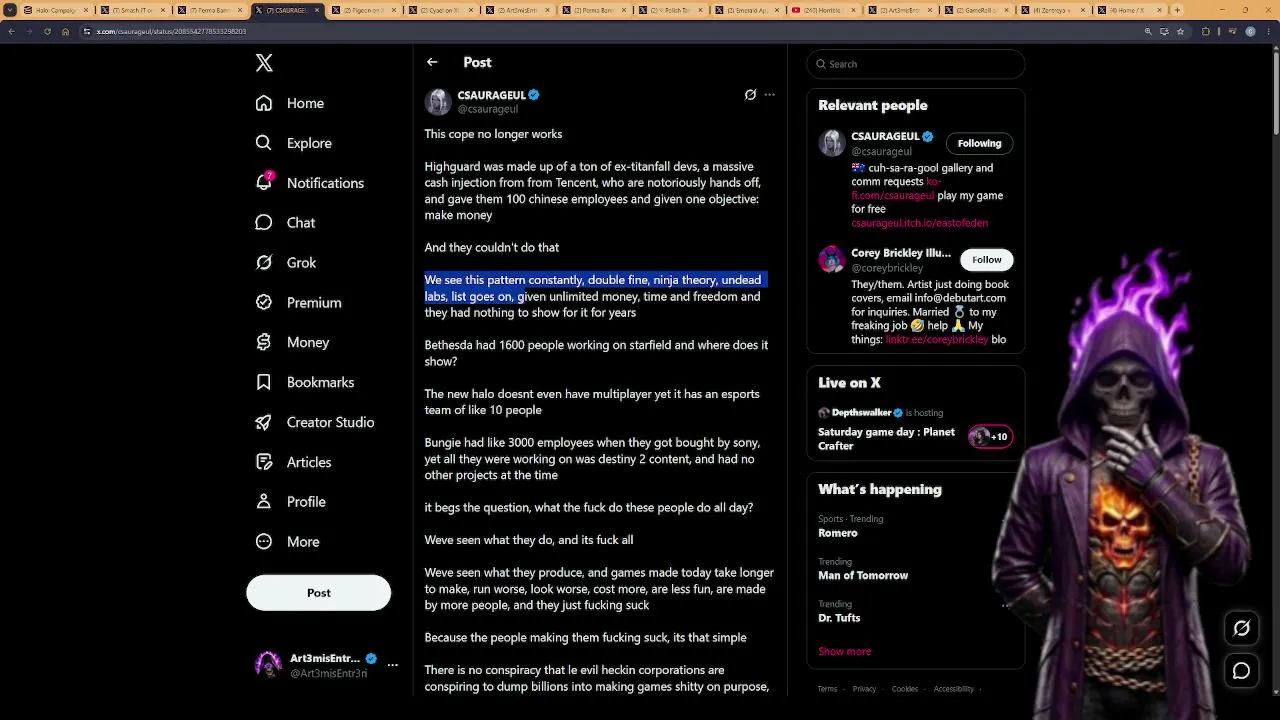The image size is (1280, 720).
Task: Click the Privacy footer link
Action: (x=864, y=689)
